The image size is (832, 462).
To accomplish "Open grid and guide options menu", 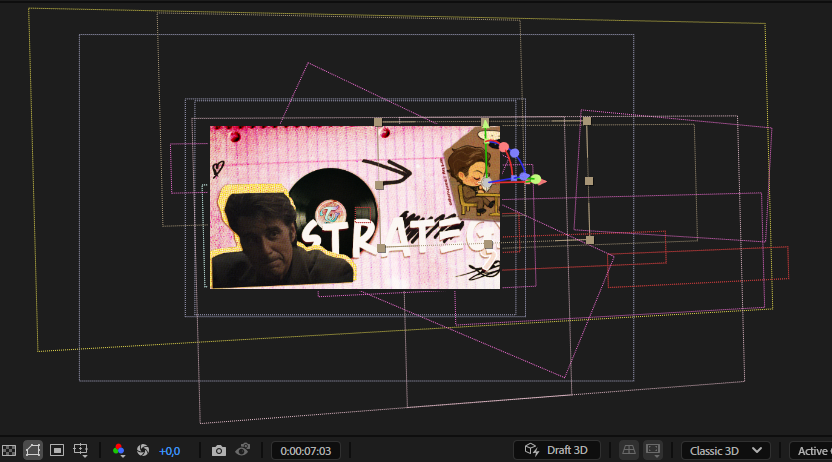I will tap(81, 450).
